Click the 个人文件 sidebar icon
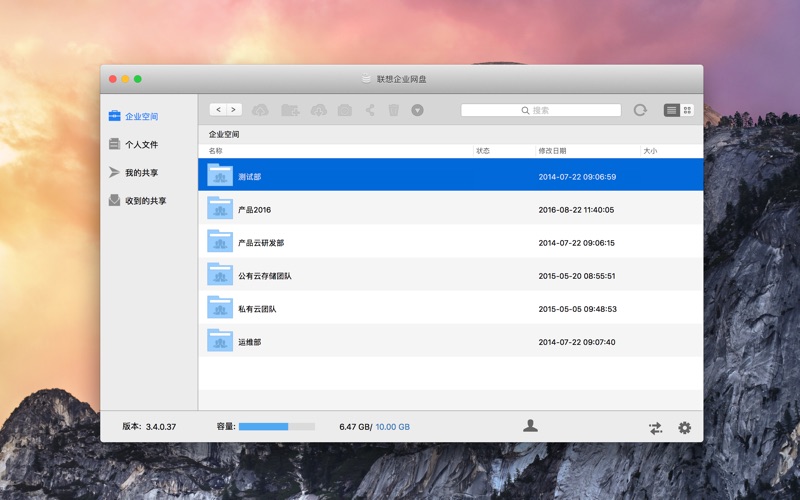This screenshot has height=500, width=800. click(x=114, y=144)
